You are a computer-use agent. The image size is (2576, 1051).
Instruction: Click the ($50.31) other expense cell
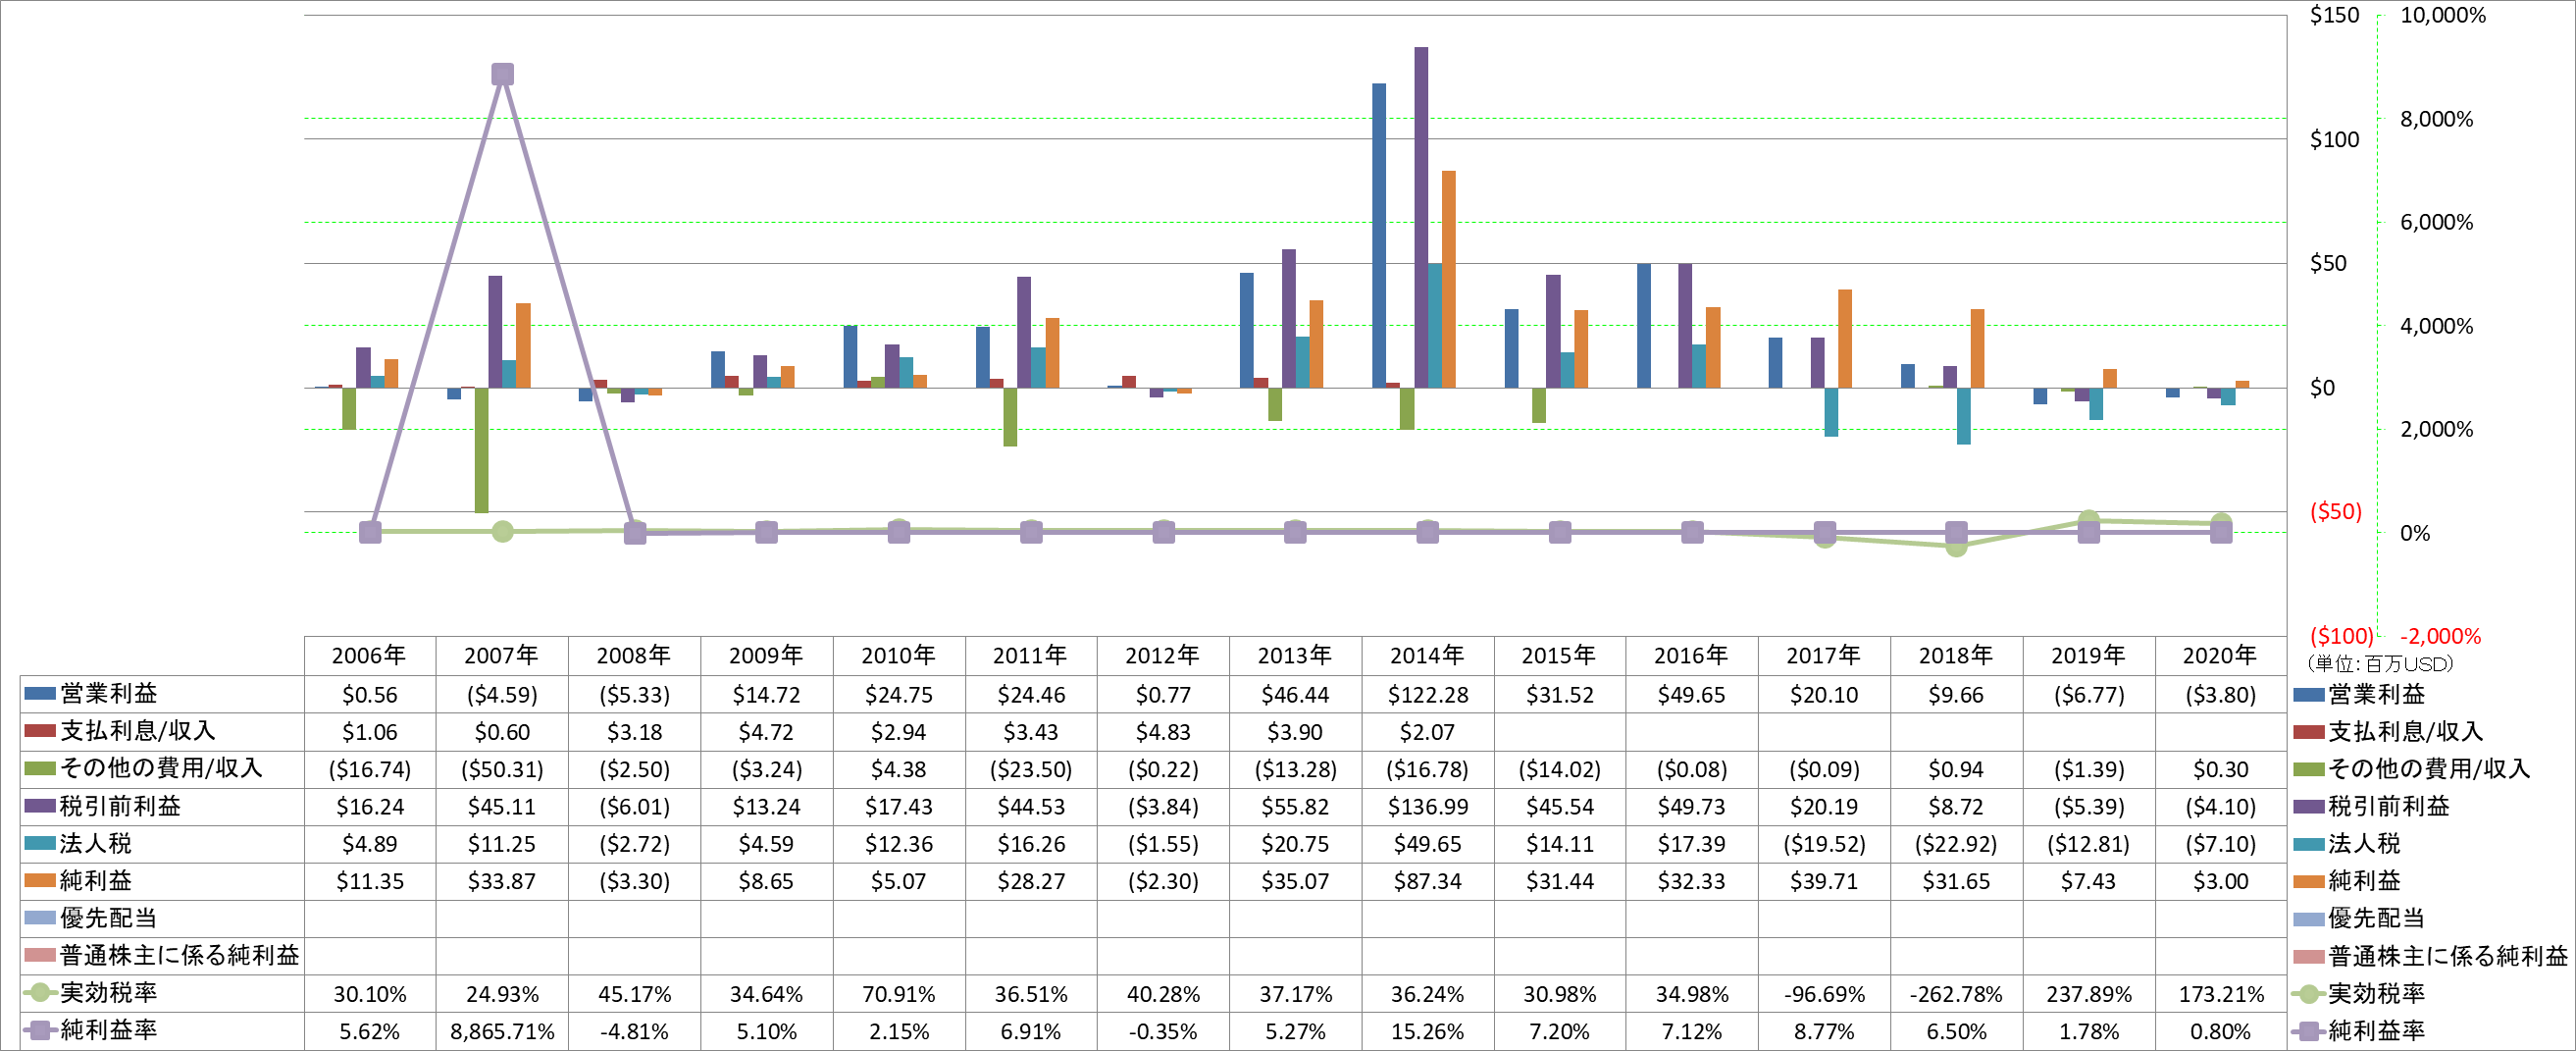[502, 769]
